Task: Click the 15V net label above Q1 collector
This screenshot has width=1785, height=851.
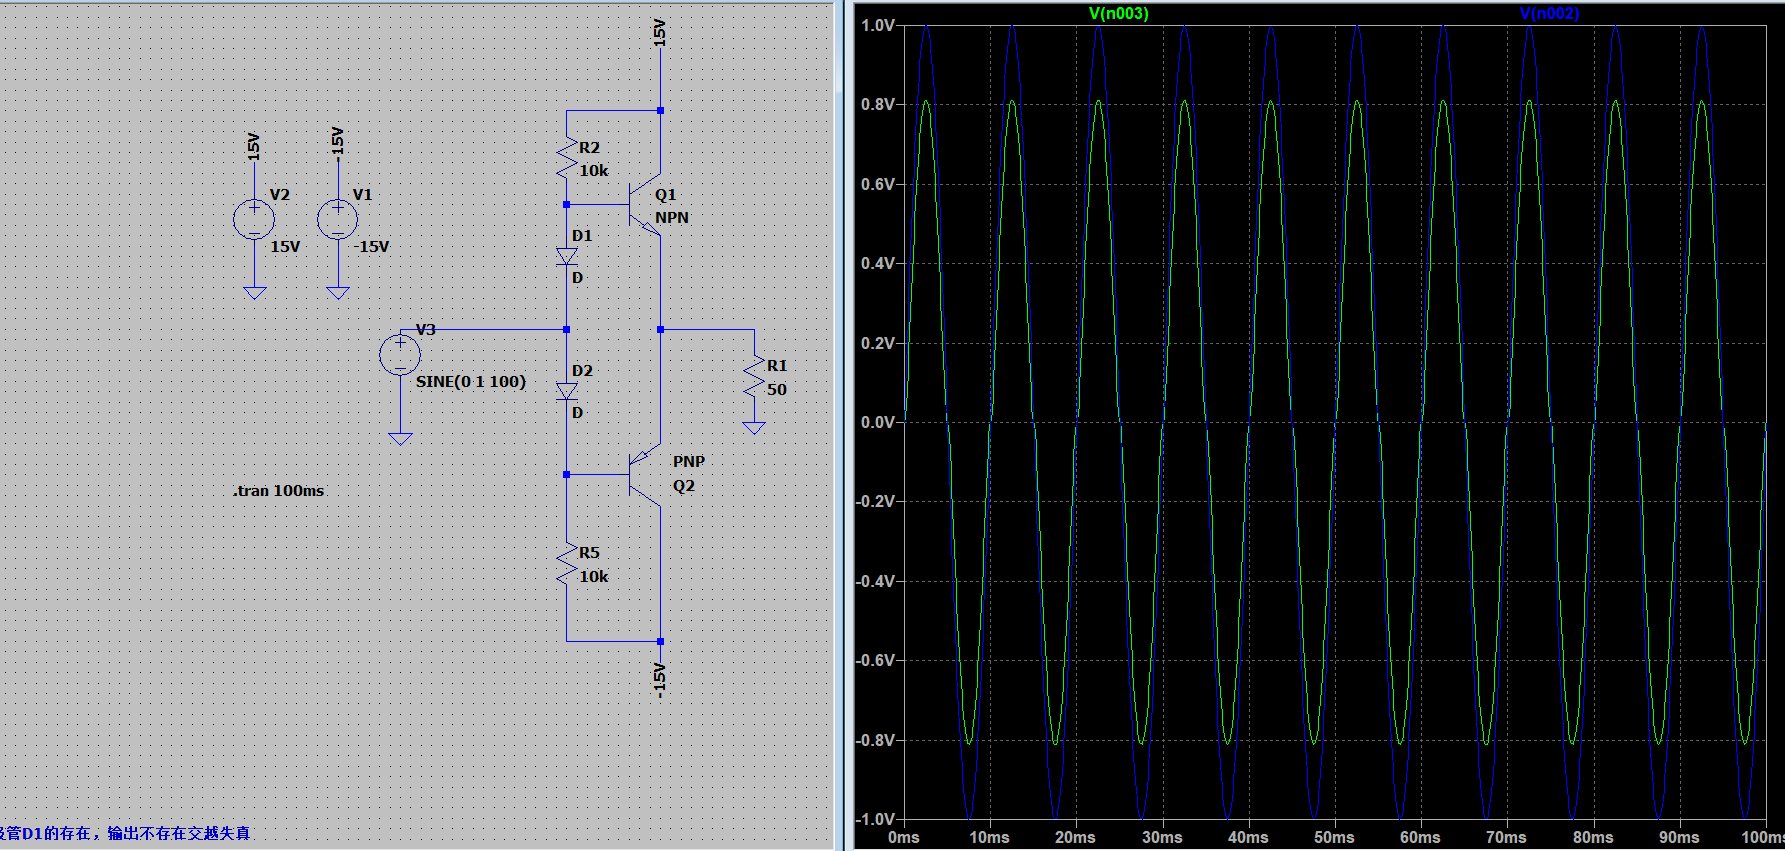Action: (659, 32)
